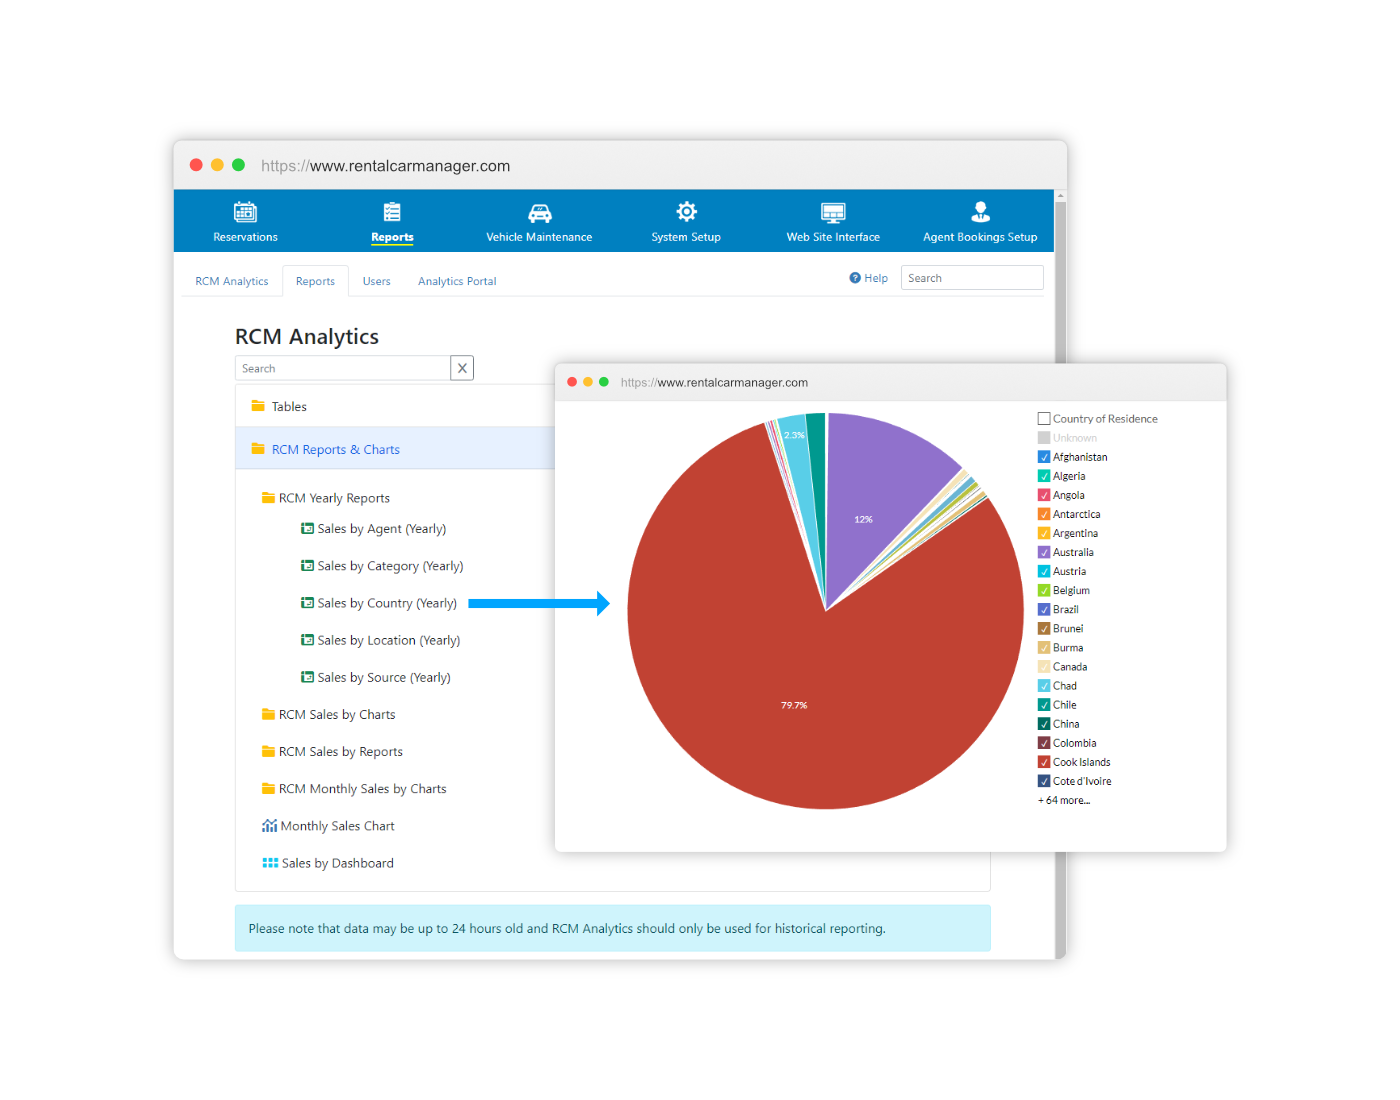Click the Help question mark icon
This screenshot has width=1400, height=1100.
point(855,278)
